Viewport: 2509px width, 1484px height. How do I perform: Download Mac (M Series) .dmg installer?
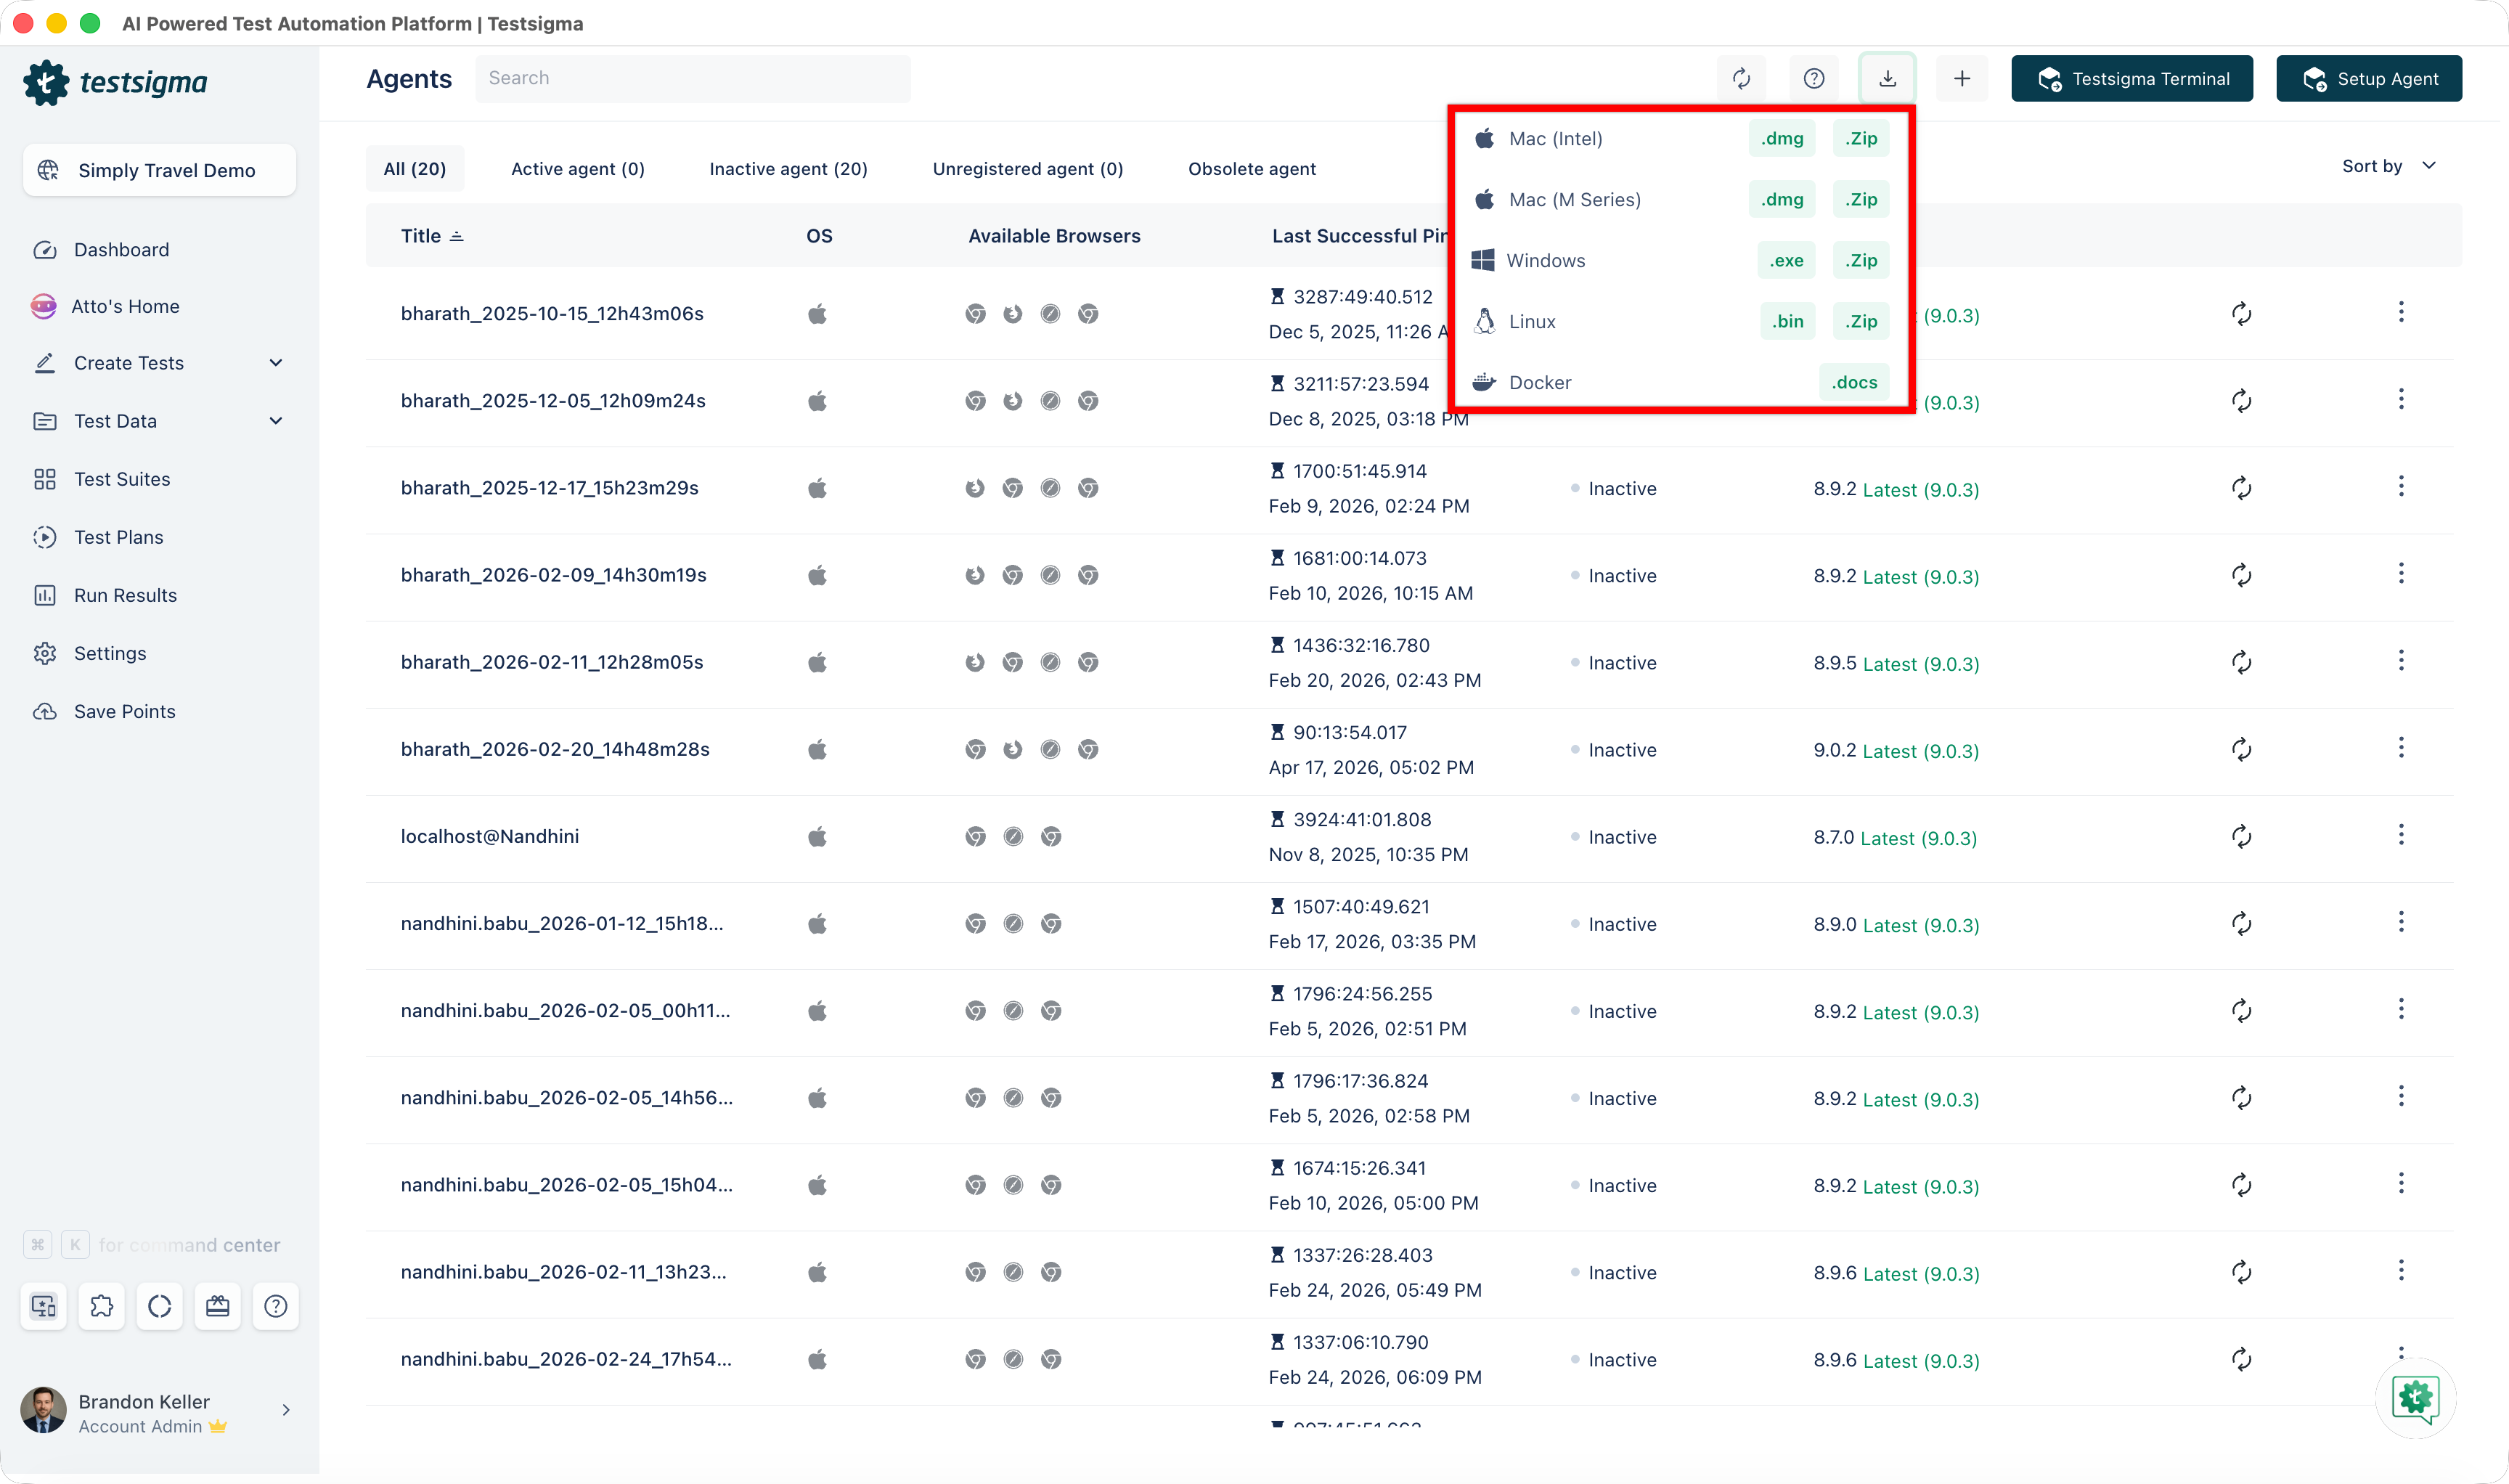pos(1782,200)
